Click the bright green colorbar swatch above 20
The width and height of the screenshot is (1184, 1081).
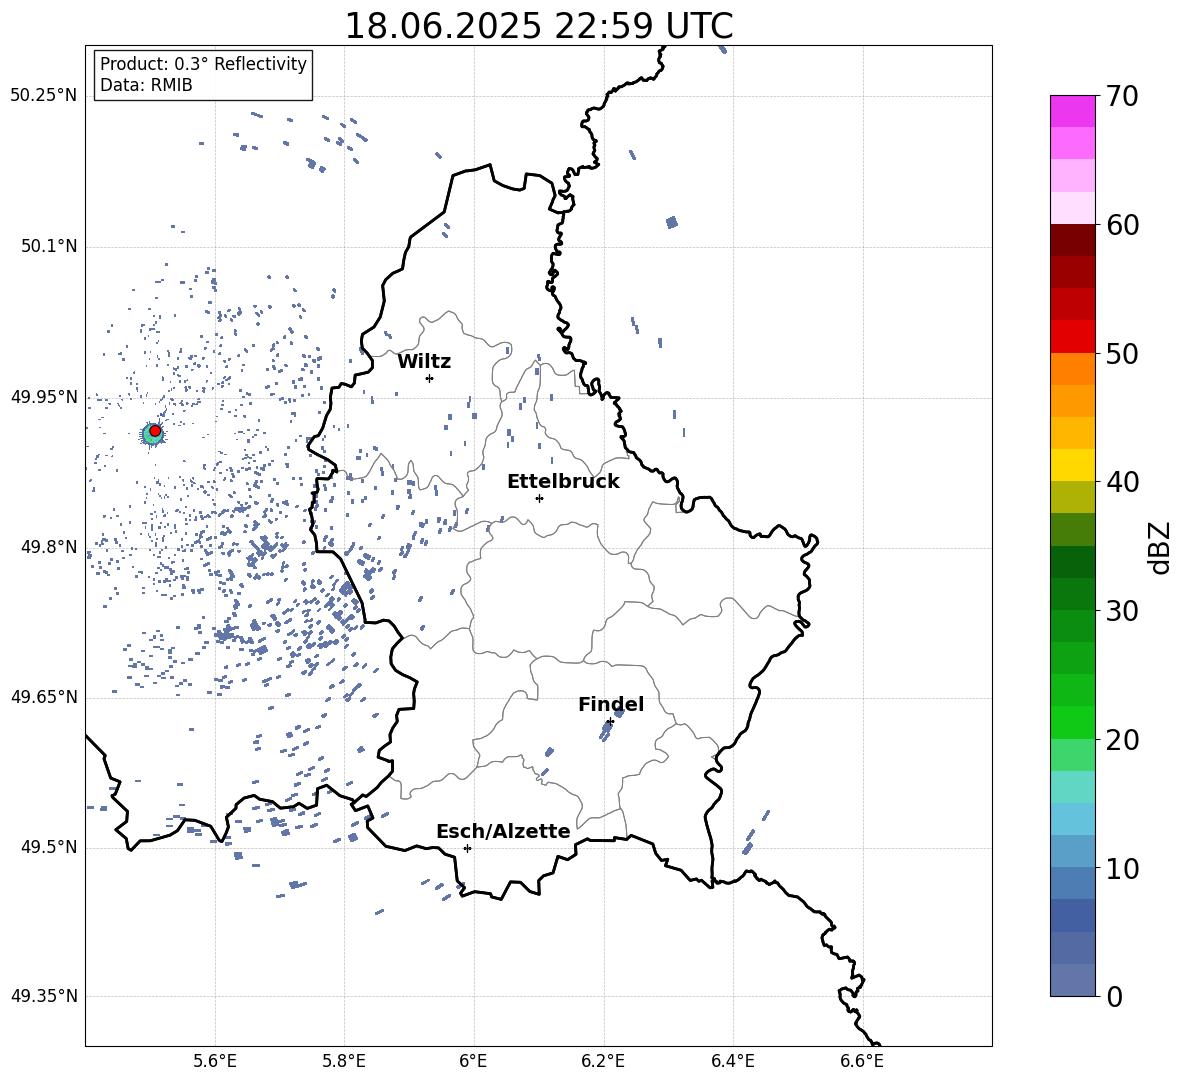pos(1072,722)
